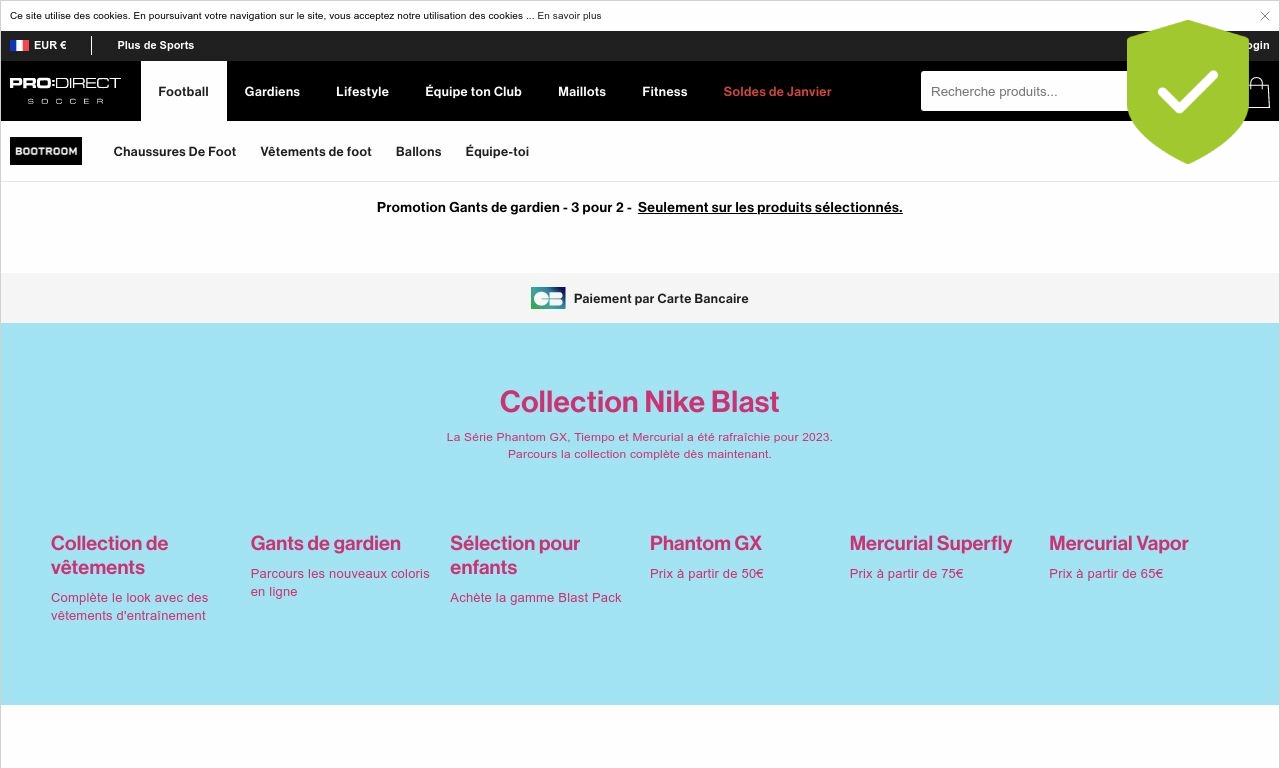Open the Vêtements de foot menu
The width and height of the screenshot is (1280, 768).
pos(316,152)
